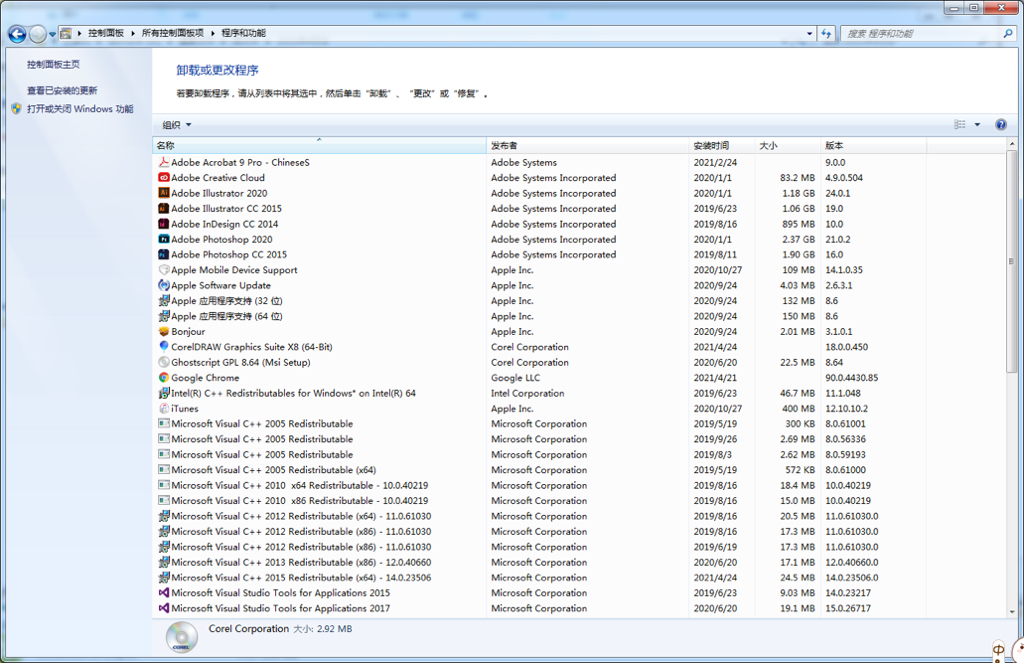Select the Bonjour program icon
The image size is (1024, 663).
point(164,331)
